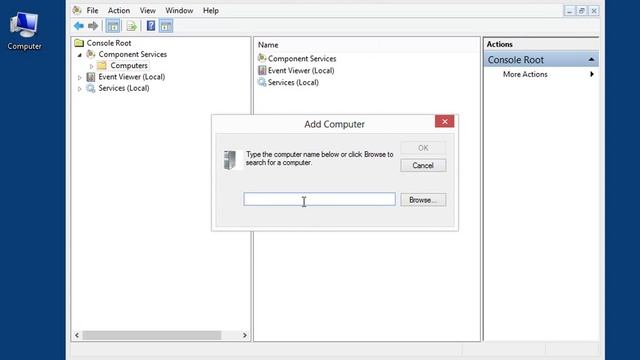This screenshot has width=640, height=360.
Task: Select Event Viewer (Local) text in Name list
Action: click(x=301, y=71)
